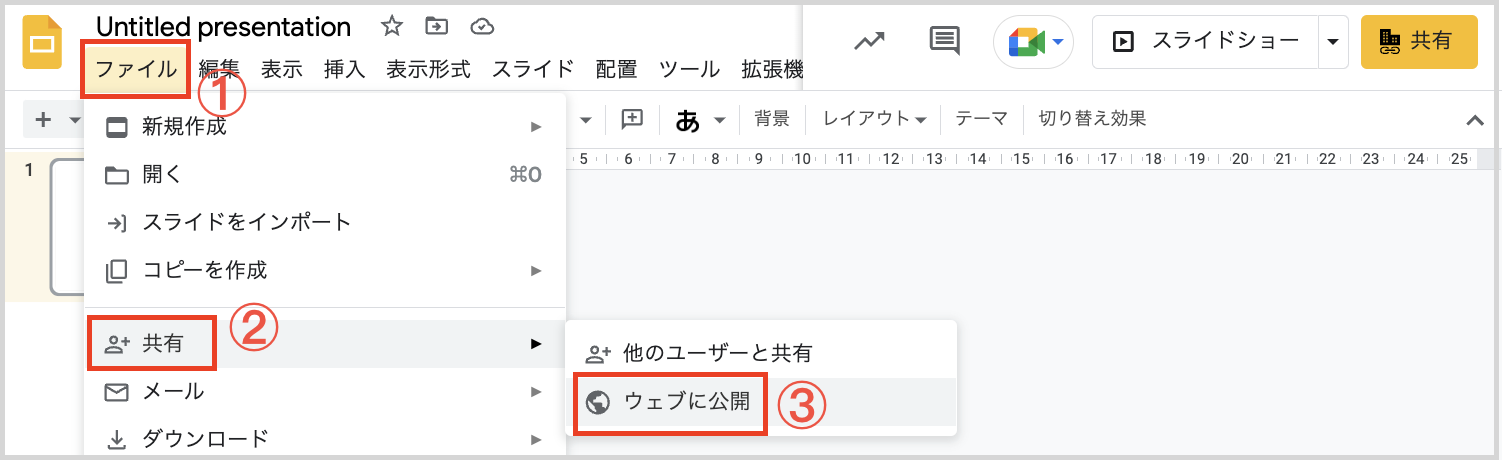Image resolution: width=1502 pixels, height=460 pixels.
Task: Rename the Untitled presentation title
Action: tap(223, 27)
